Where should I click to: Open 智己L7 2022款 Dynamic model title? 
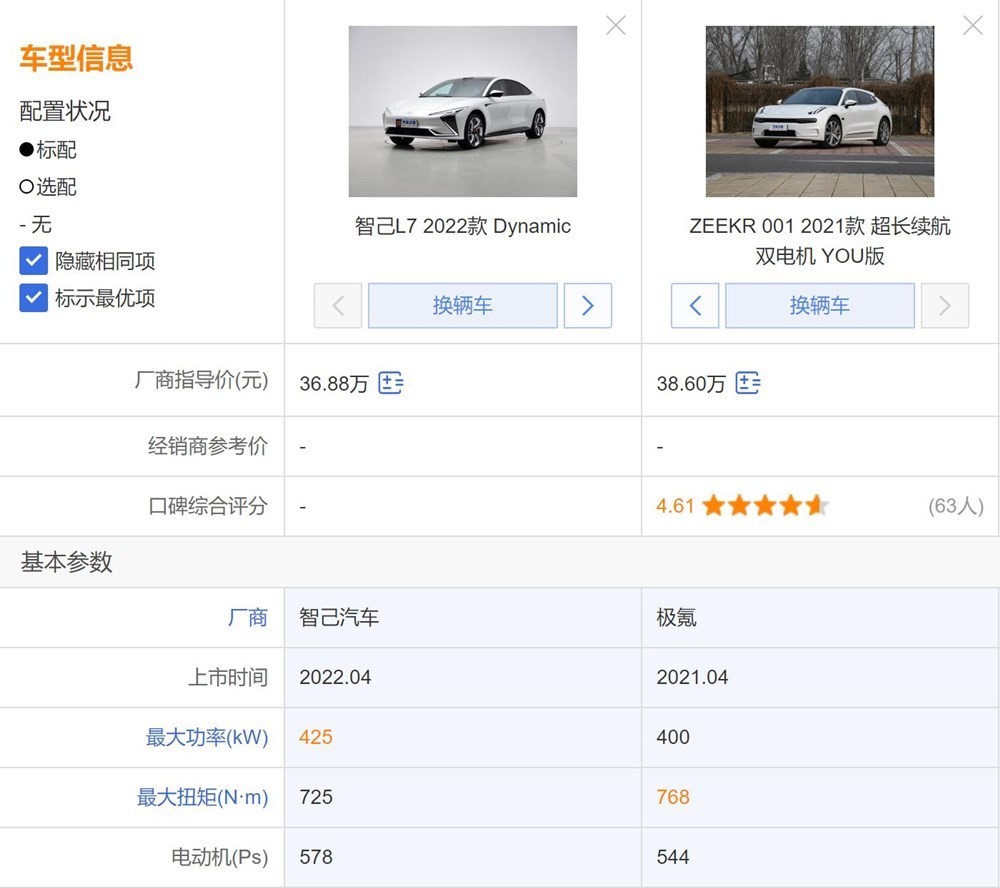tap(463, 226)
